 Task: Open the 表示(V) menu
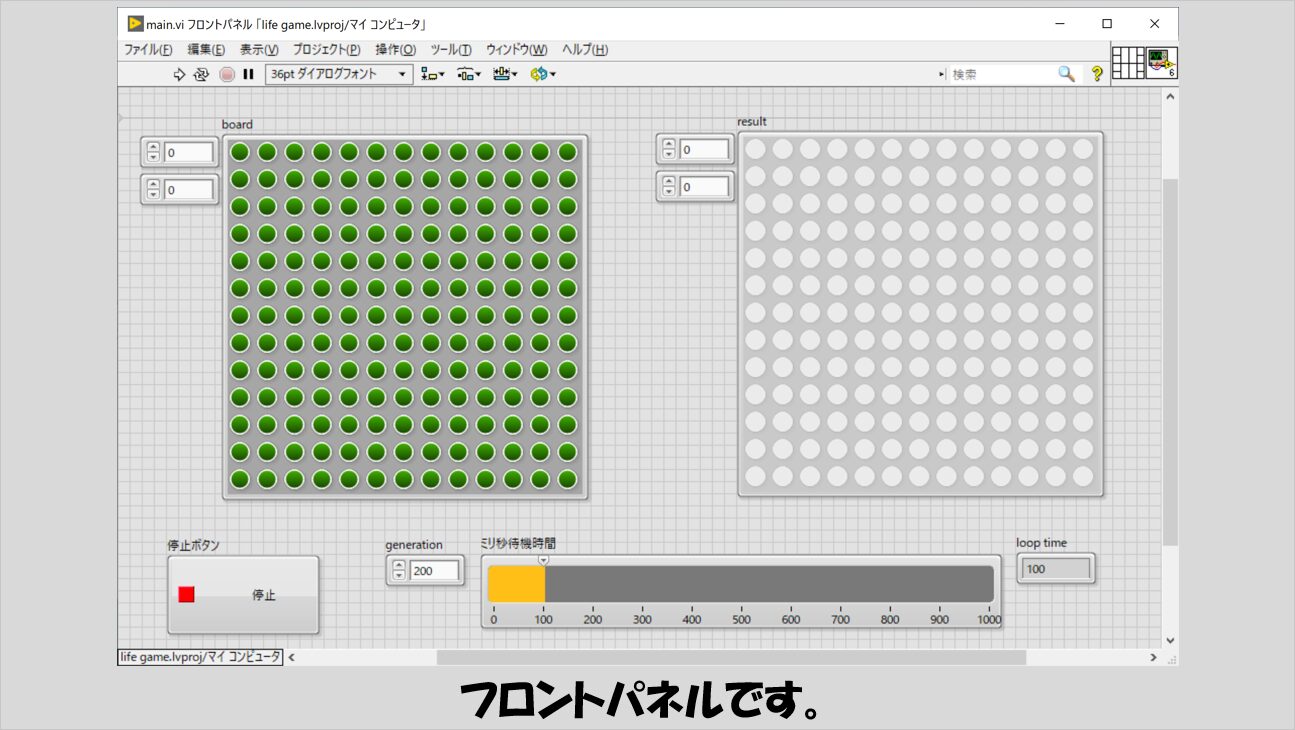259,50
